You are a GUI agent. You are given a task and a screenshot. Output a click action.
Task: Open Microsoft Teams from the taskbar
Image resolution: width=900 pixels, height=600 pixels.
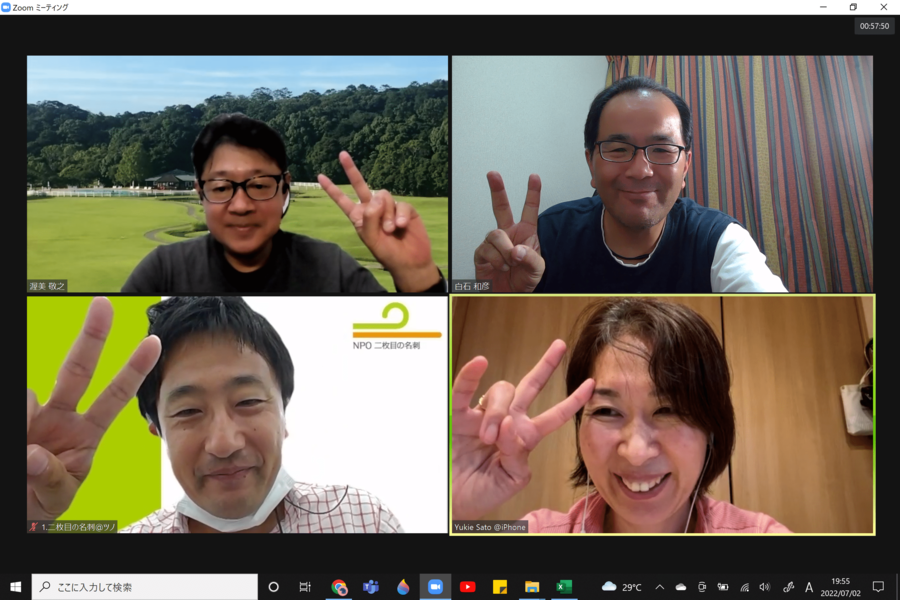(x=371, y=587)
